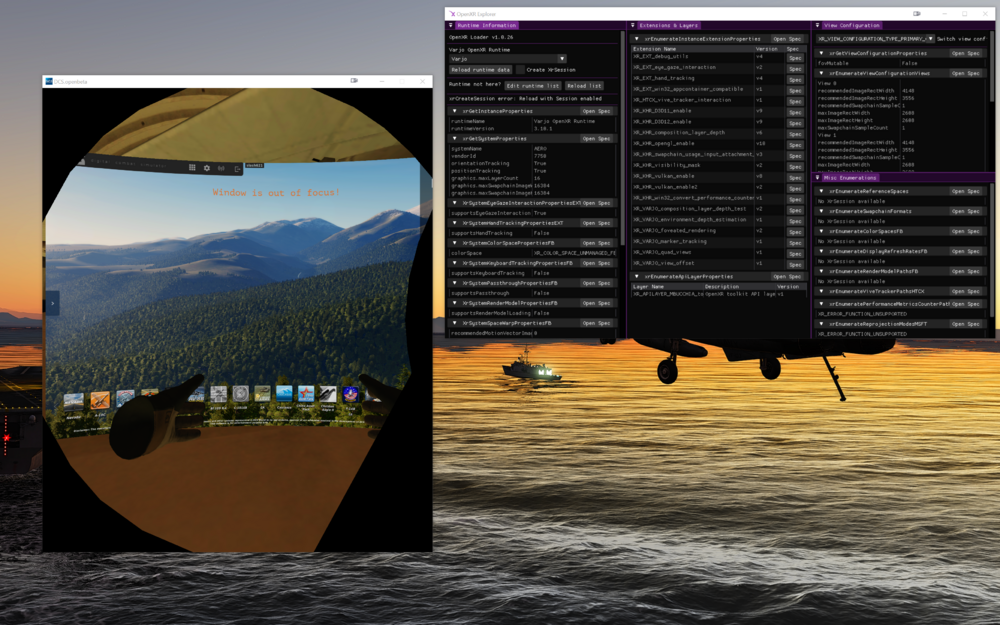The width and height of the screenshot is (1000, 625).
Task: Click the Layer Name column header
Action: click(x=667, y=286)
